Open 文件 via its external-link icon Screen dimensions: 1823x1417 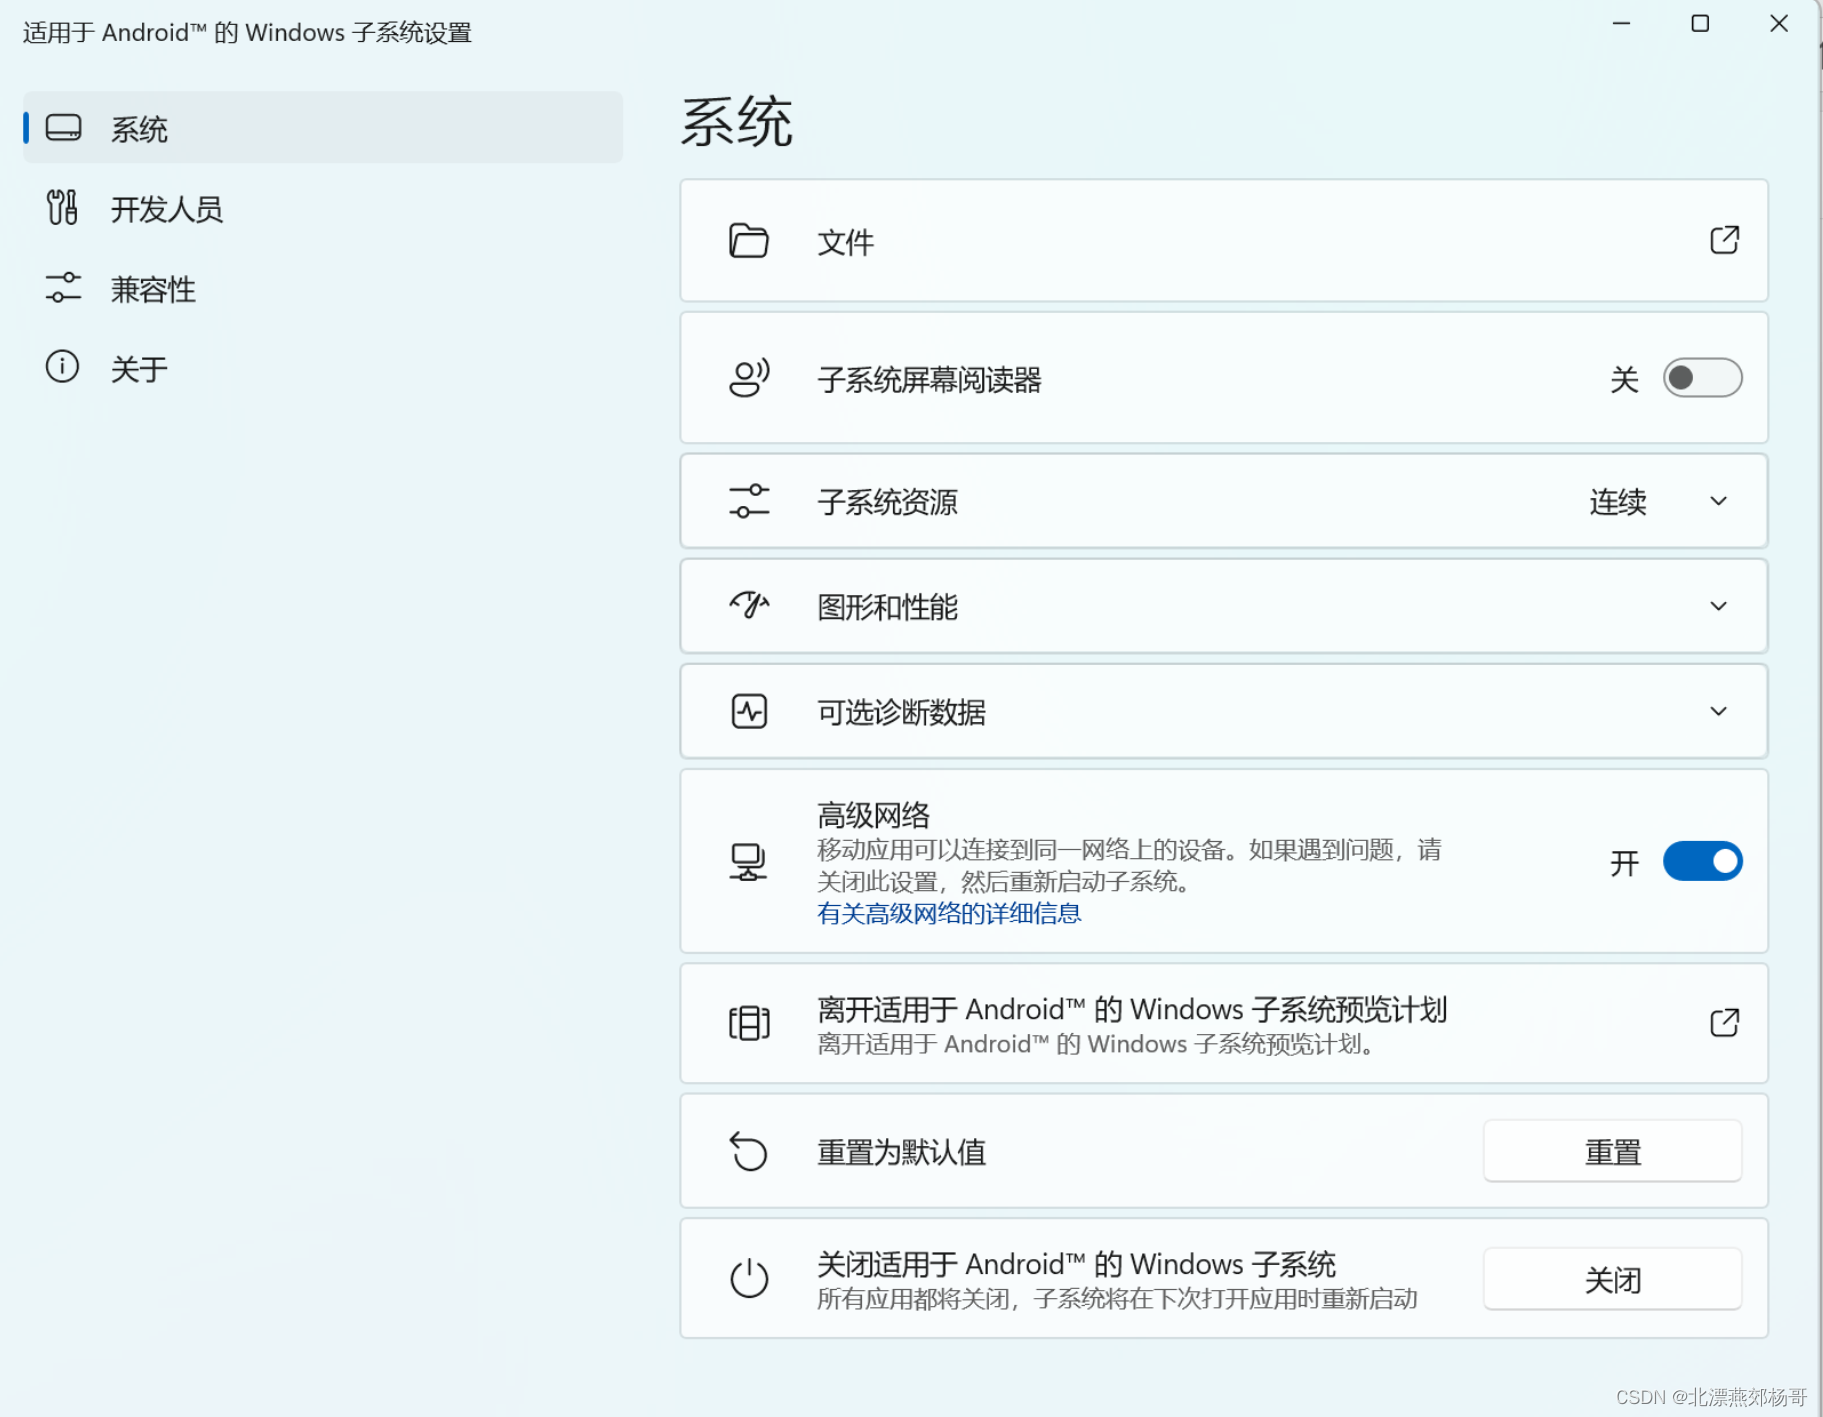click(1724, 240)
